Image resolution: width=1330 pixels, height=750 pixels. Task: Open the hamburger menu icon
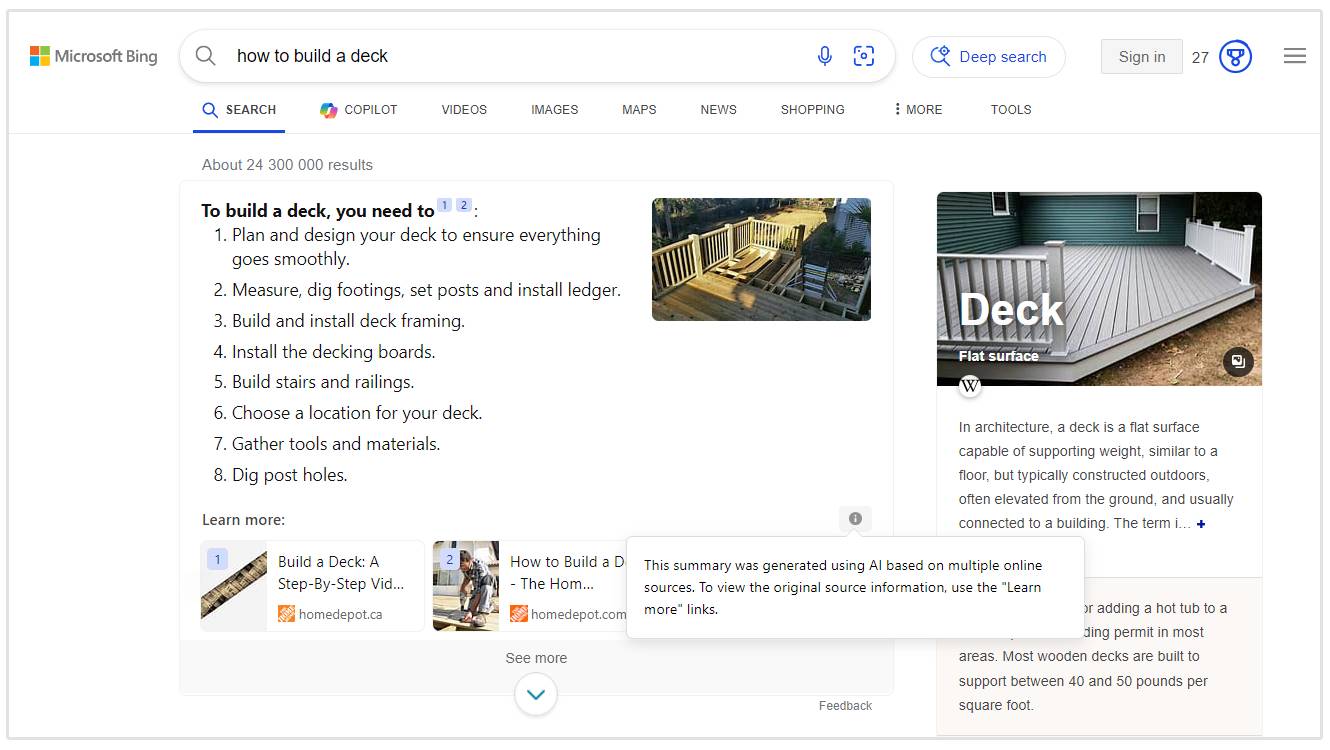1295,56
